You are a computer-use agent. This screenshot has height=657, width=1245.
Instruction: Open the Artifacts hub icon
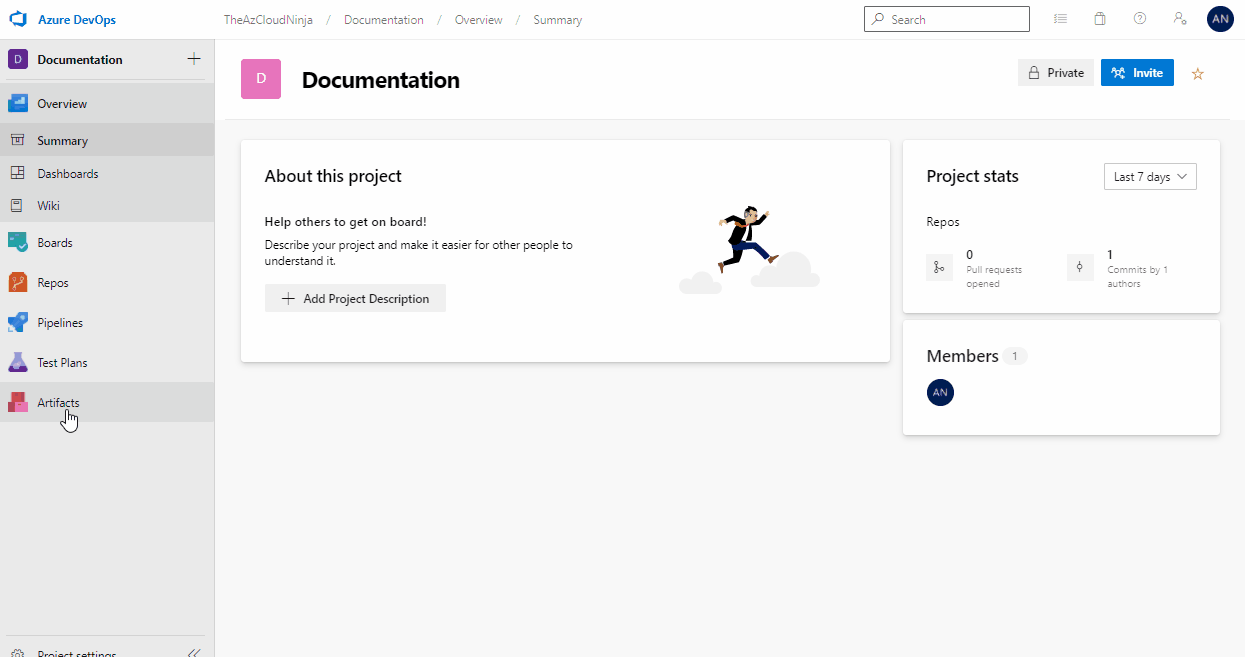click(x=18, y=402)
